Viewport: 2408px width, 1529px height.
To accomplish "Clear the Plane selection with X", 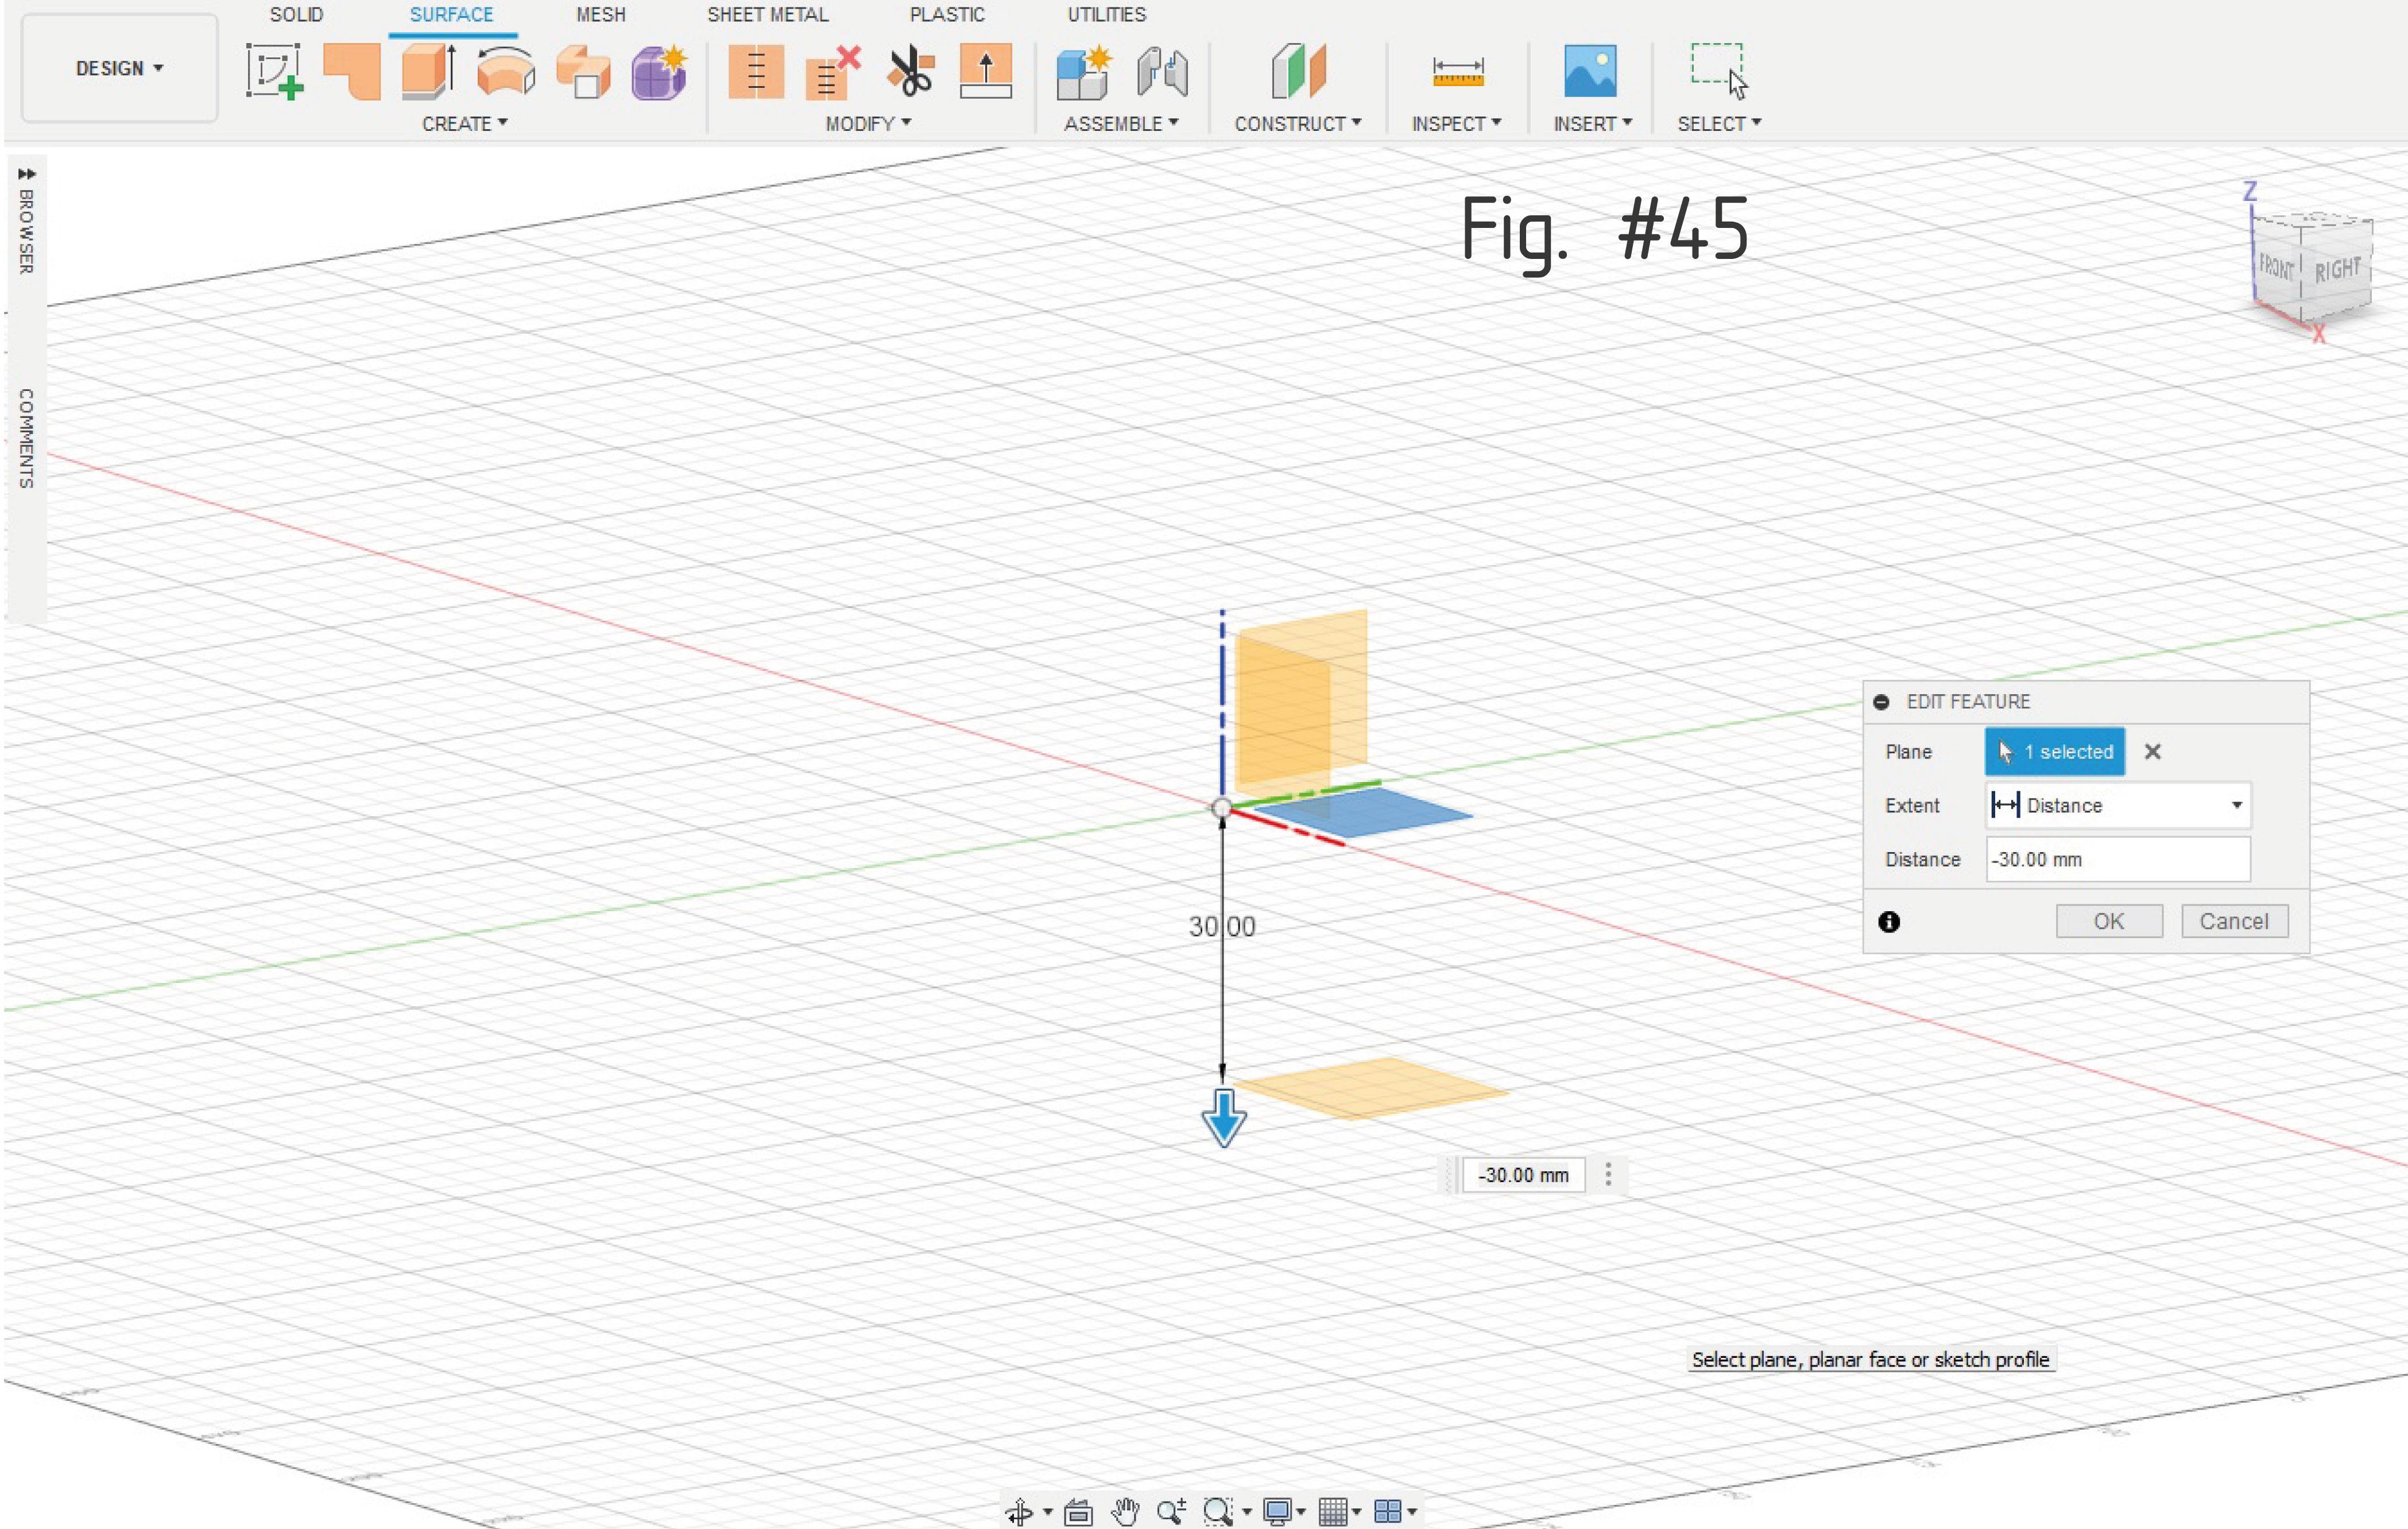I will (2153, 752).
